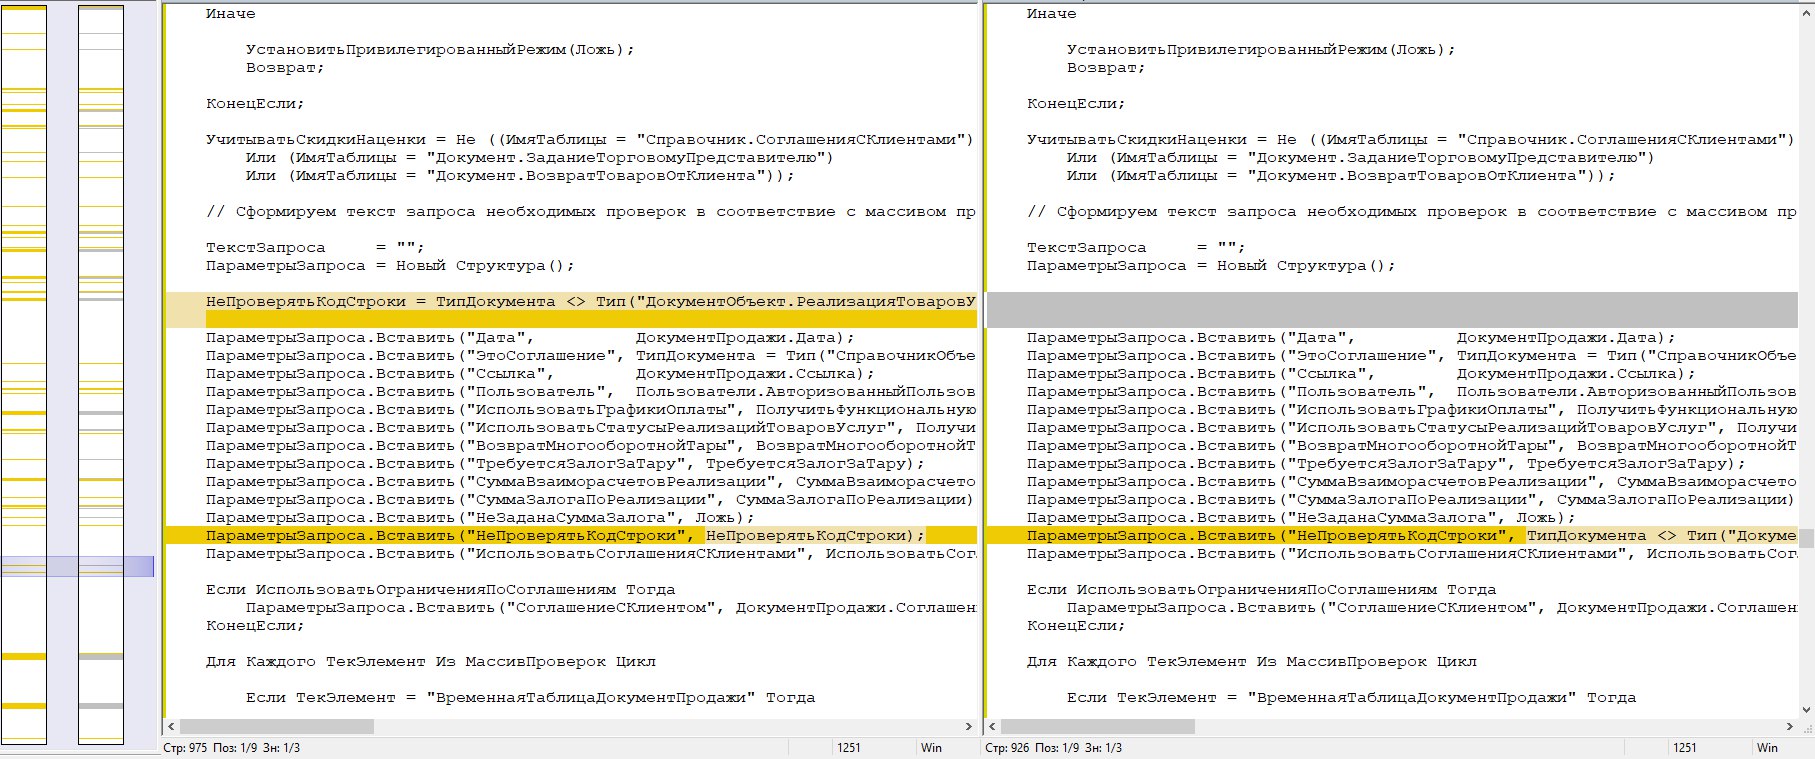Click left pane Вставить("НеЗаданаСуммаЗалога") line
This screenshot has width=1815, height=759.
point(480,518)
